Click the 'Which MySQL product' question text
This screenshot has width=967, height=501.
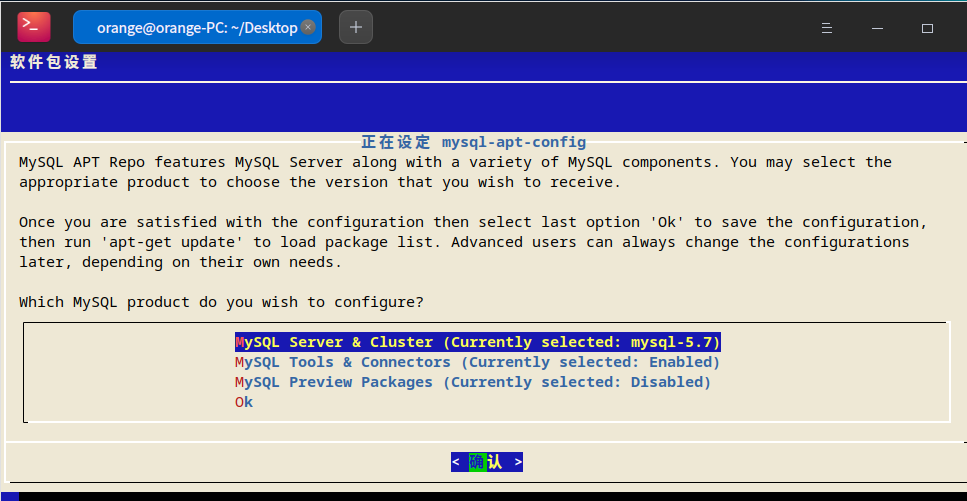pyautogui.click(x=221, y=302)
